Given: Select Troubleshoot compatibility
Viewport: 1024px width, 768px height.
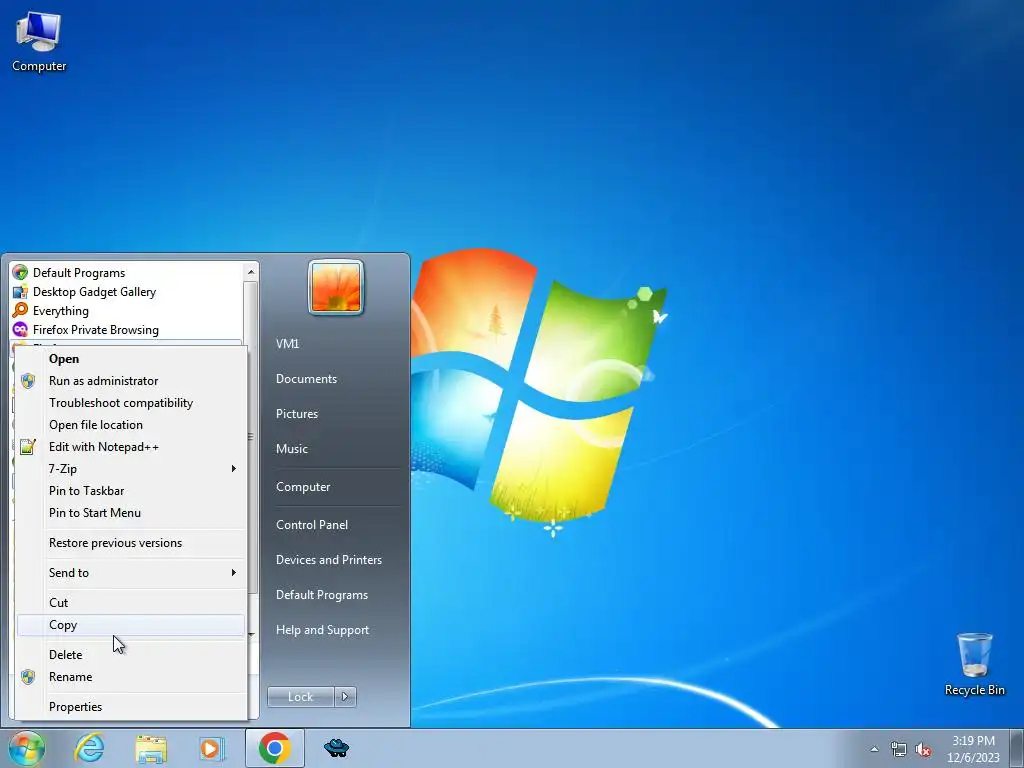Looking at the screenshot, I should click(131, 403).
